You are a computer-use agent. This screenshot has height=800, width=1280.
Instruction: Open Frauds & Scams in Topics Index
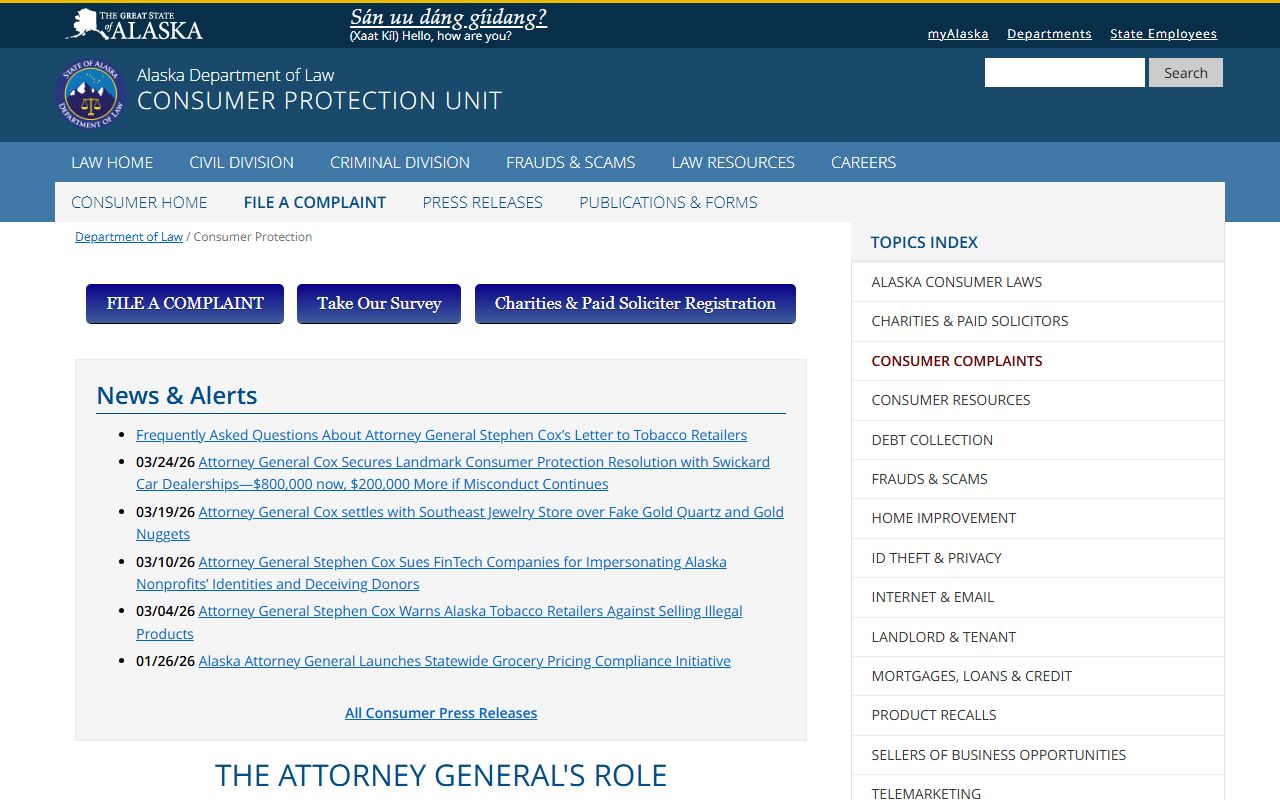[1038, 479]
